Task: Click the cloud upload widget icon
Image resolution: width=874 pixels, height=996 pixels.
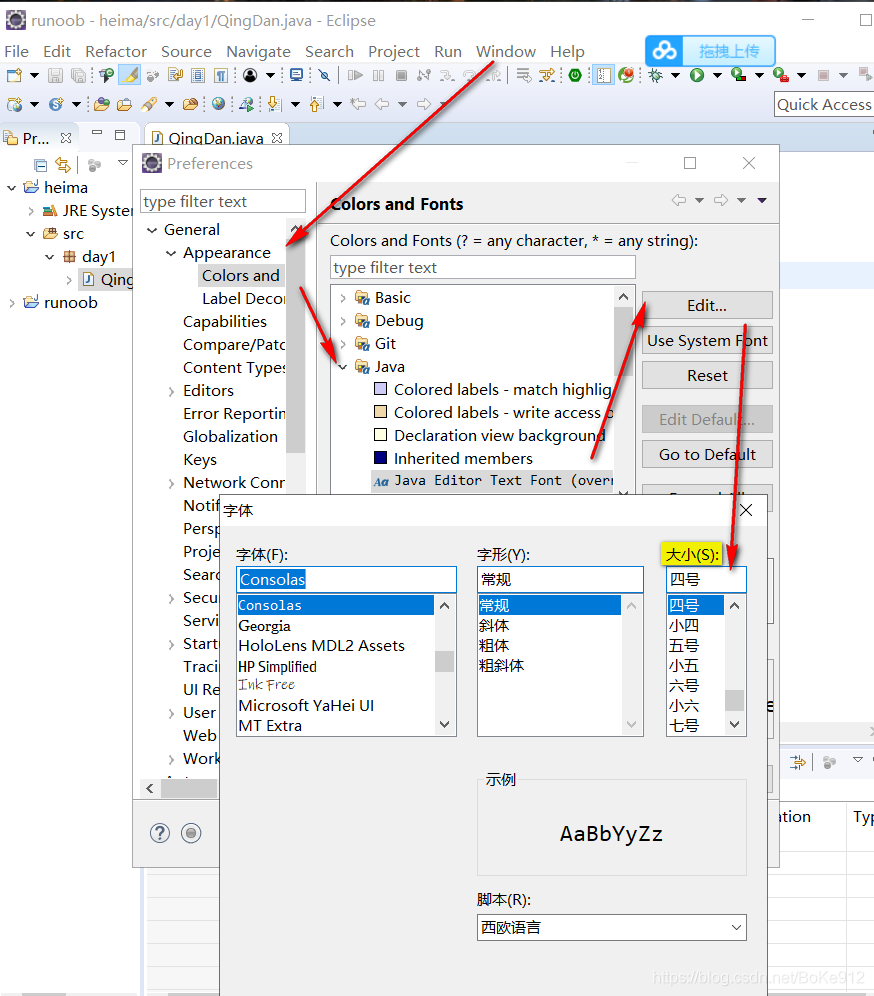Action: 664,51
